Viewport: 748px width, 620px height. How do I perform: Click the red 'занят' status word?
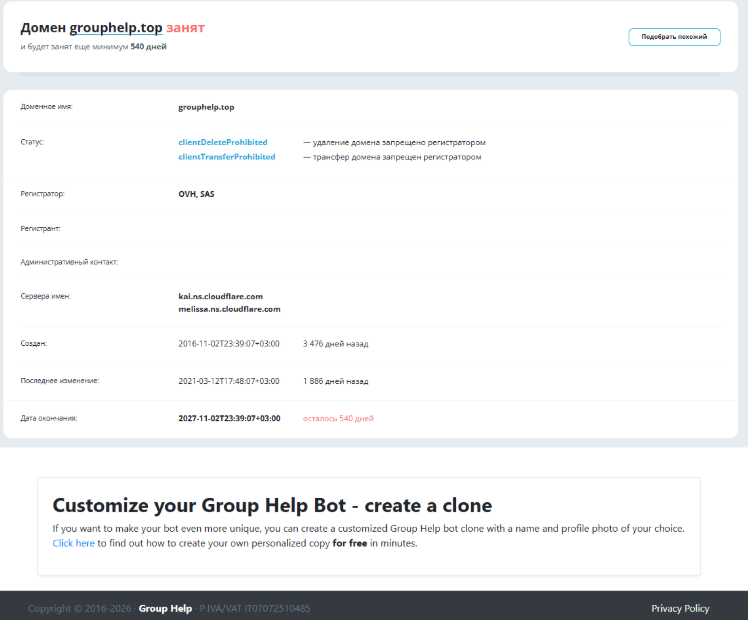186,28
